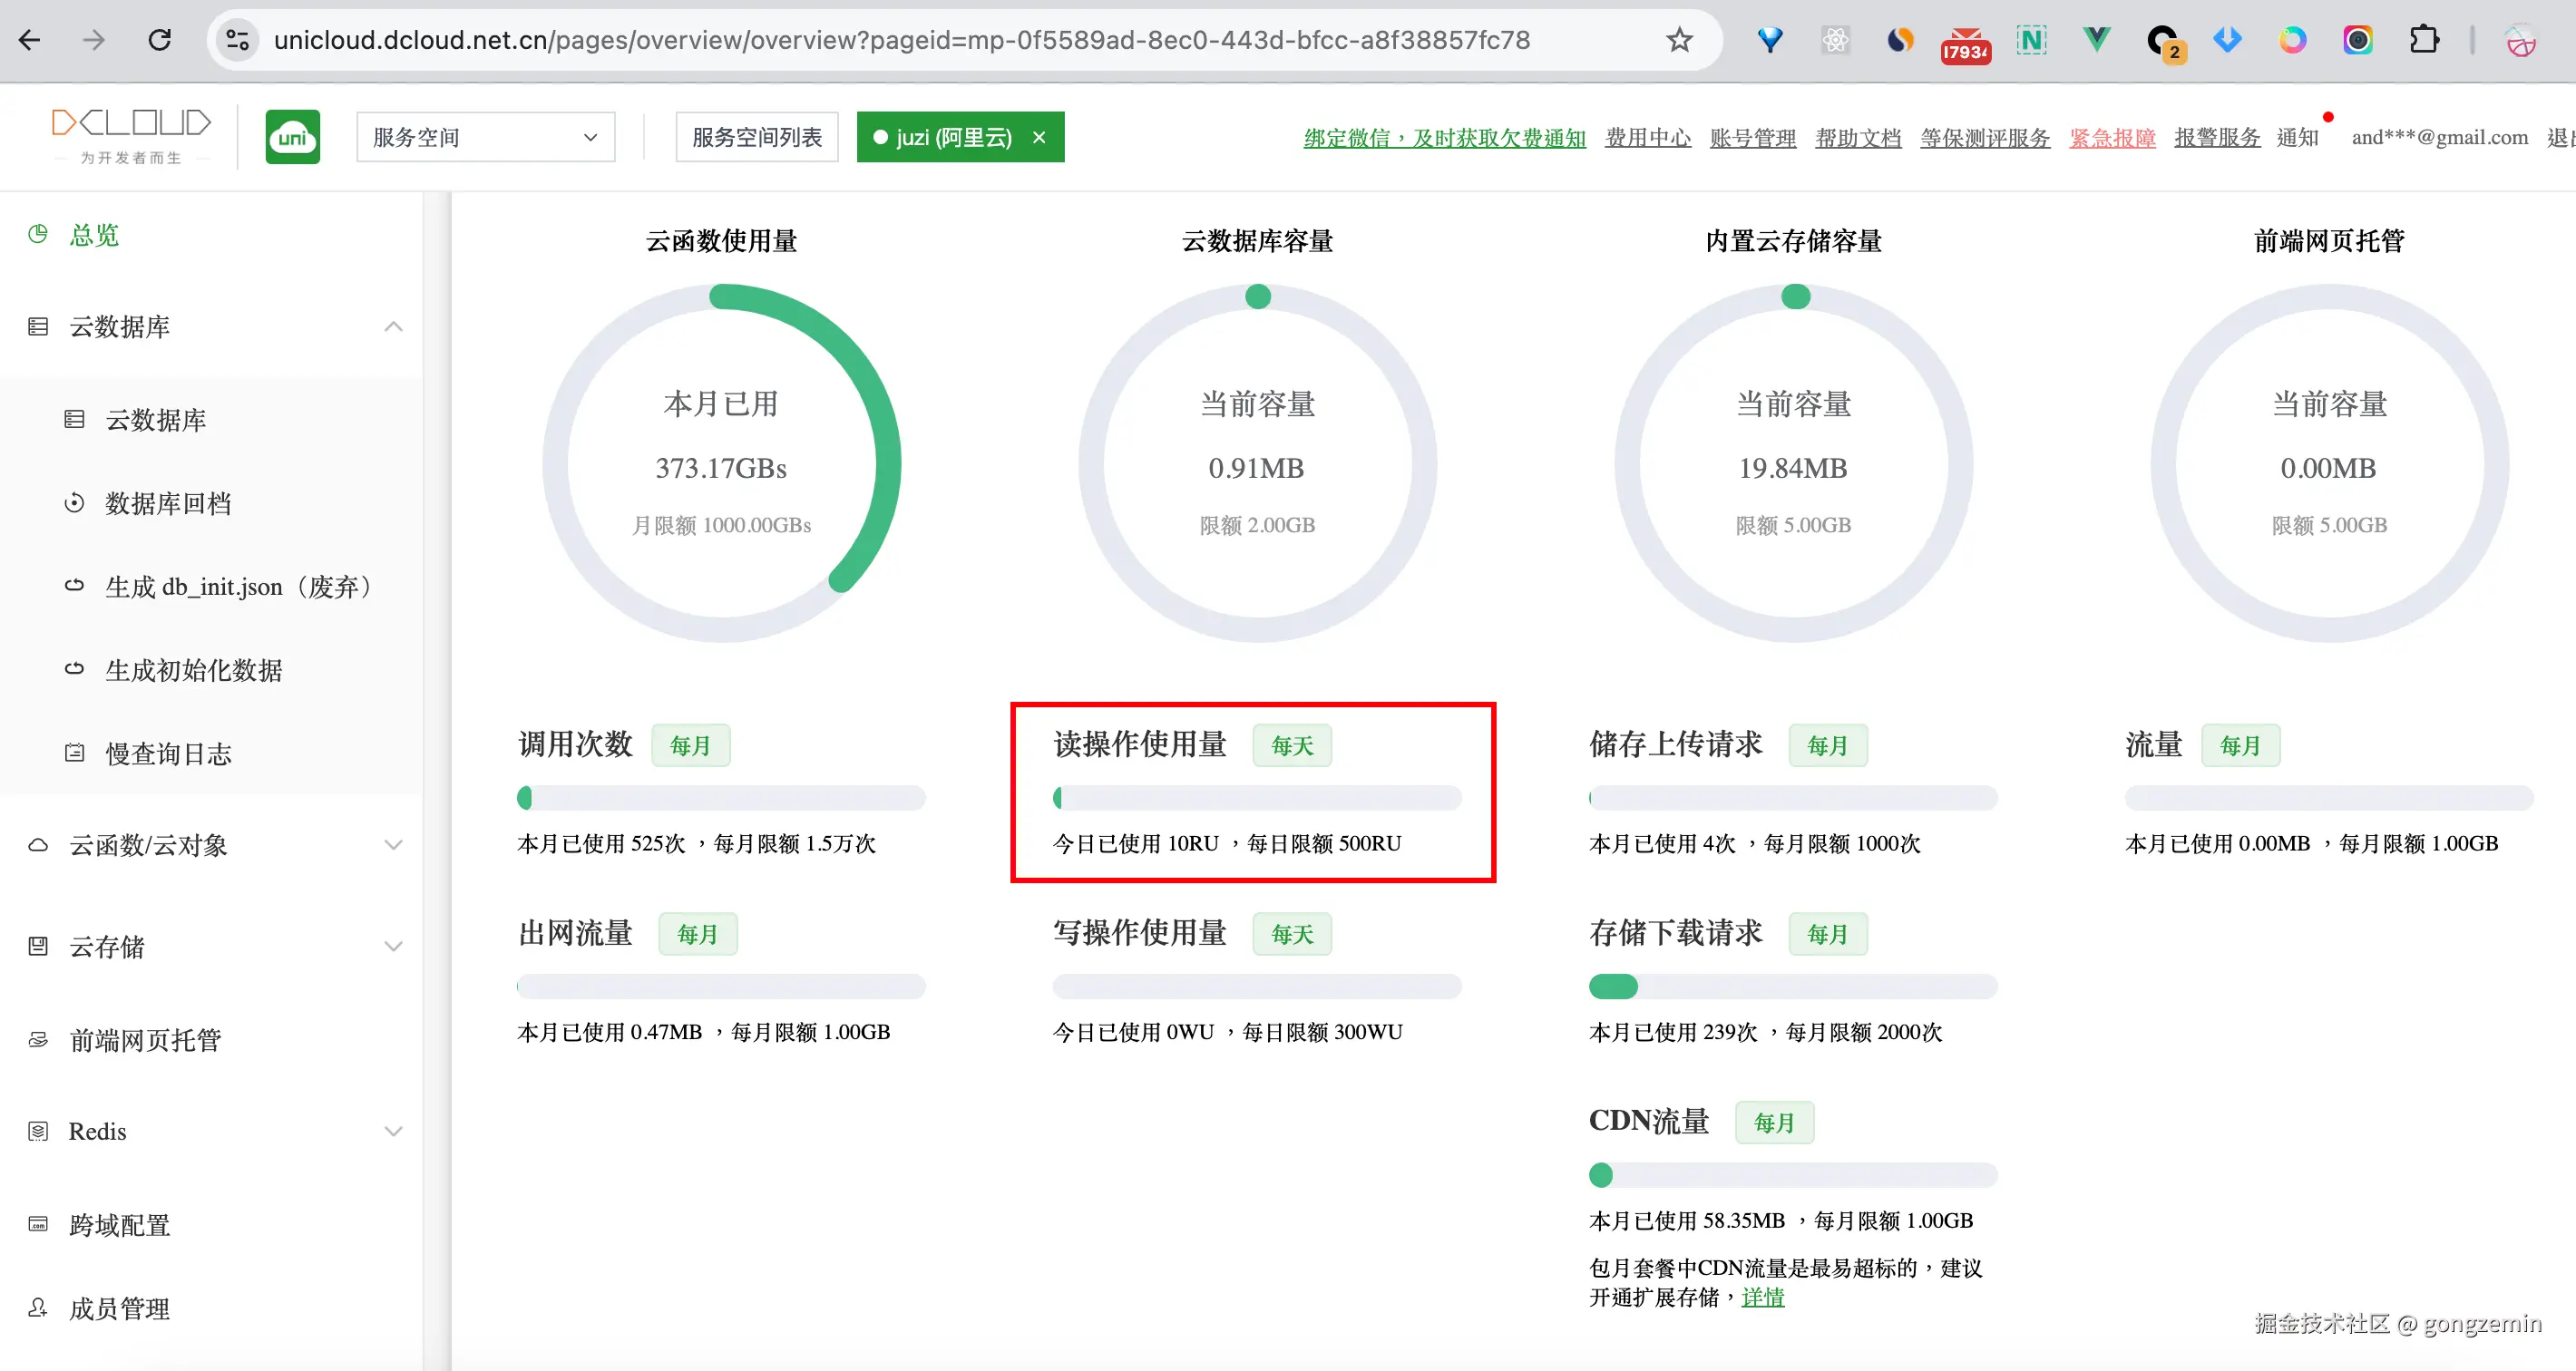Click the 慢查询日志 log icon
Image resolution: width=2576 pixels, height=1371 pixels.
tap(74, 753)
